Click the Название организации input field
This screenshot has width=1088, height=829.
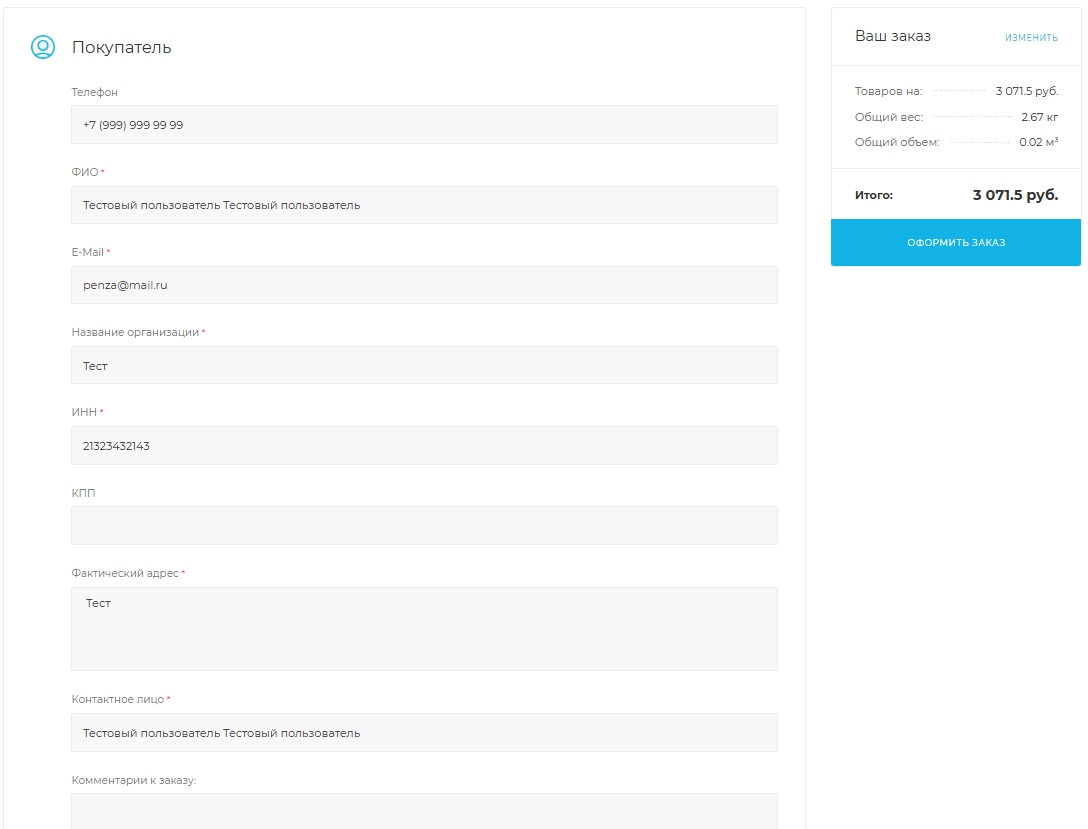[x=424, y=365]
